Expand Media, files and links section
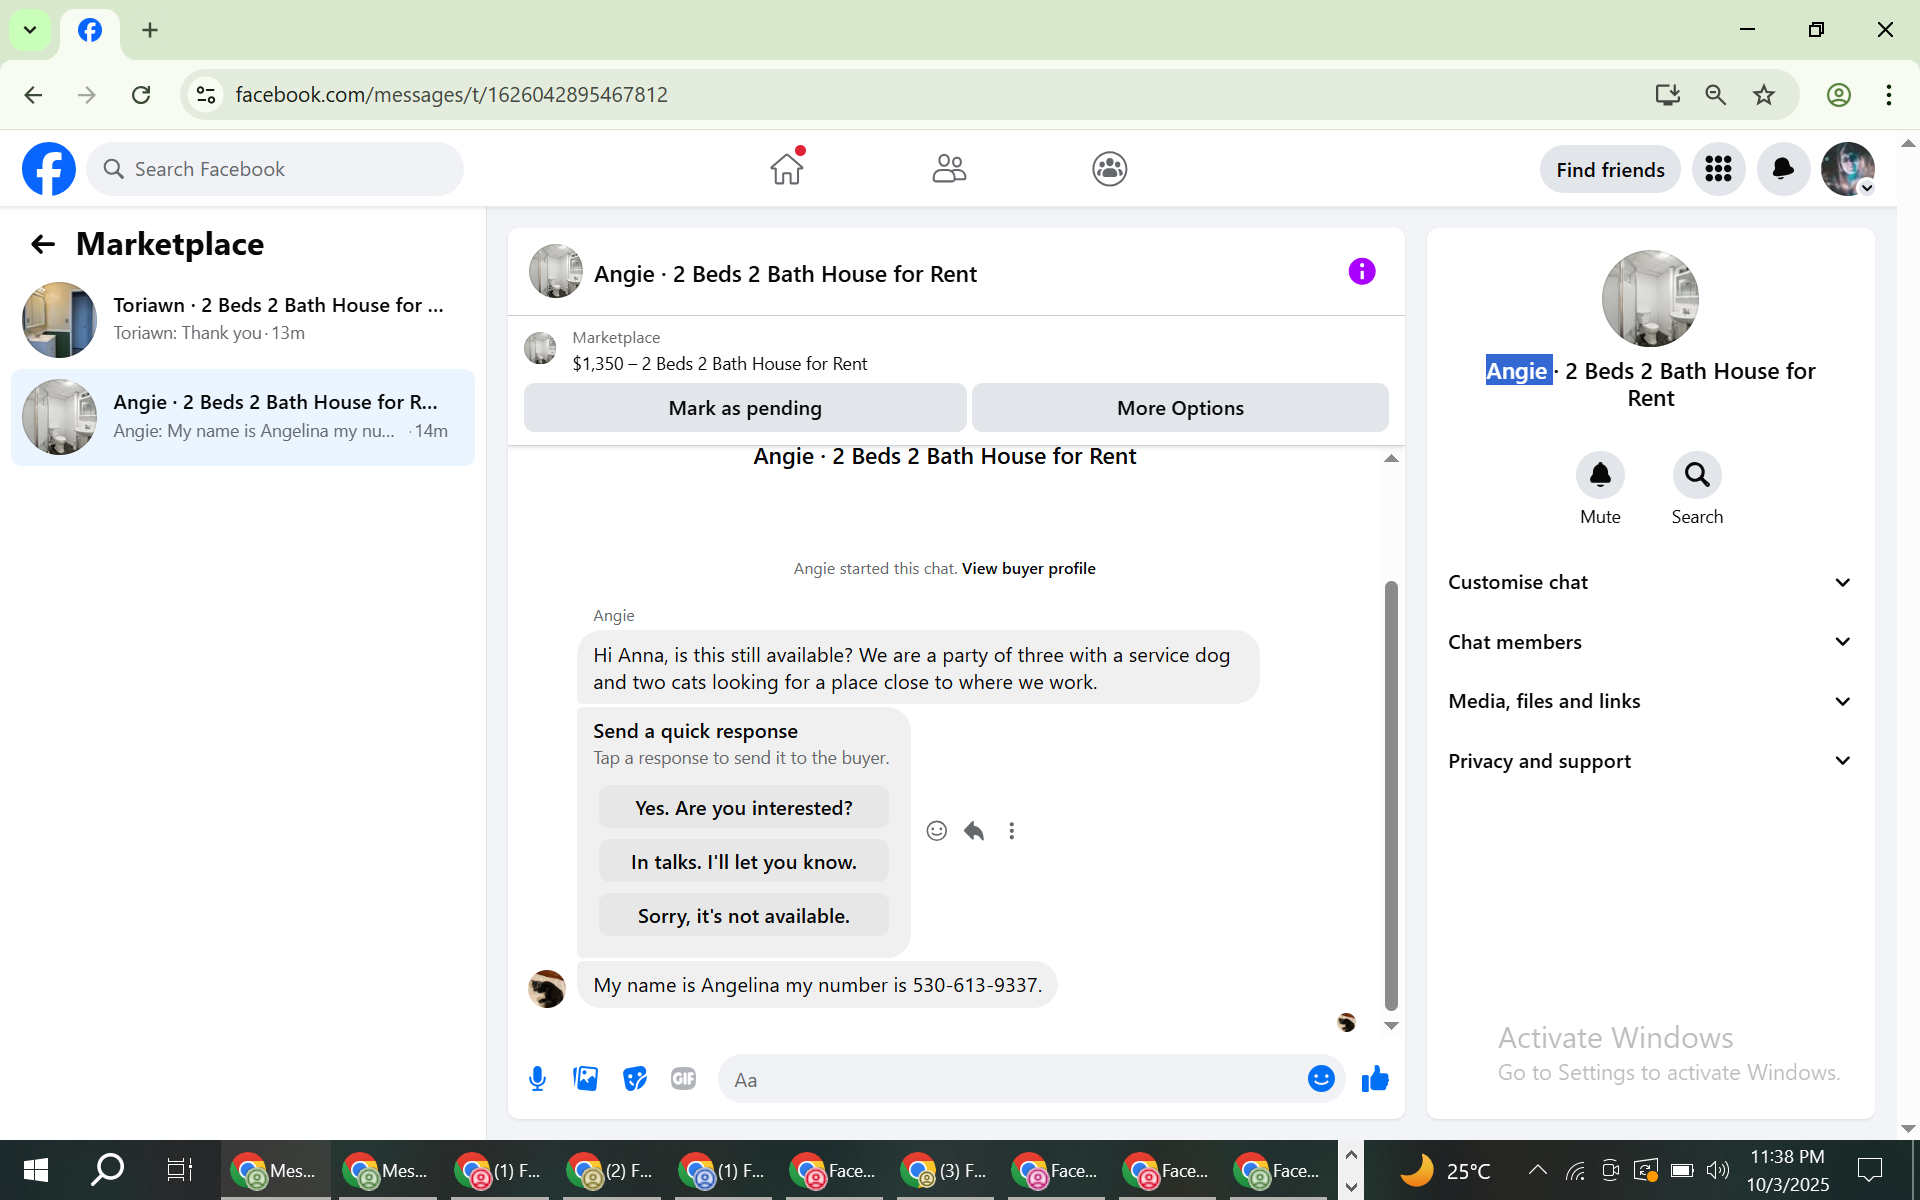 (1650, 701)
